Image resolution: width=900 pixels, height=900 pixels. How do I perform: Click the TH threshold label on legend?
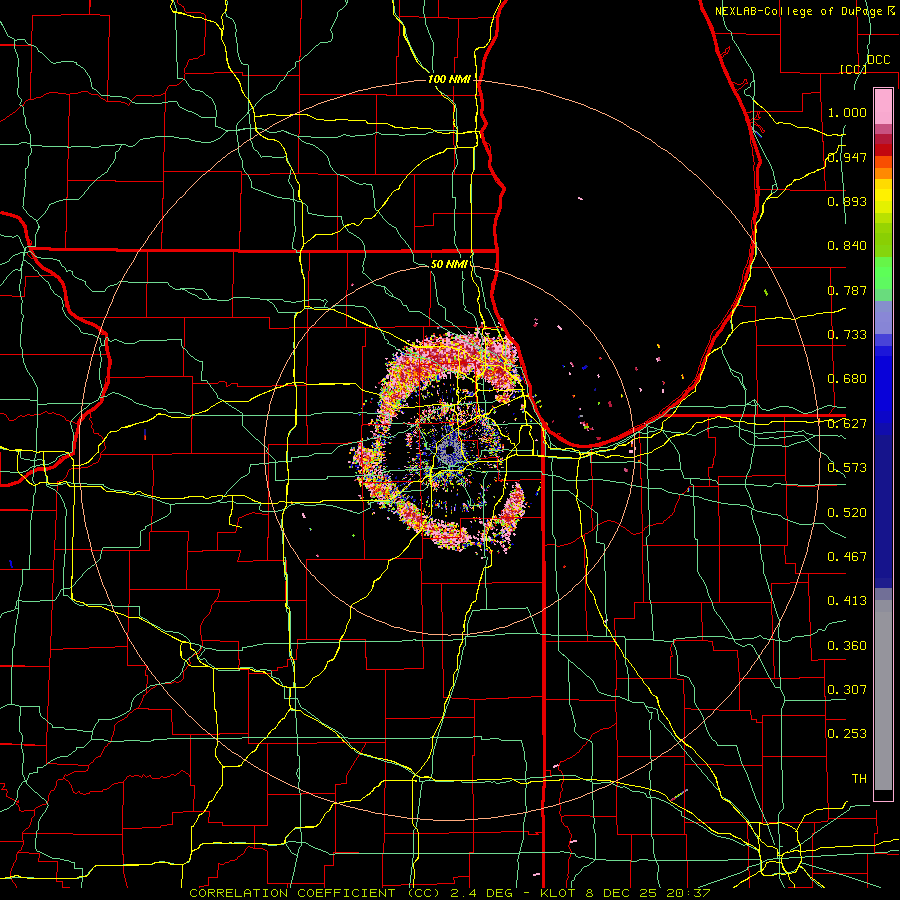(x=859, y=779)
